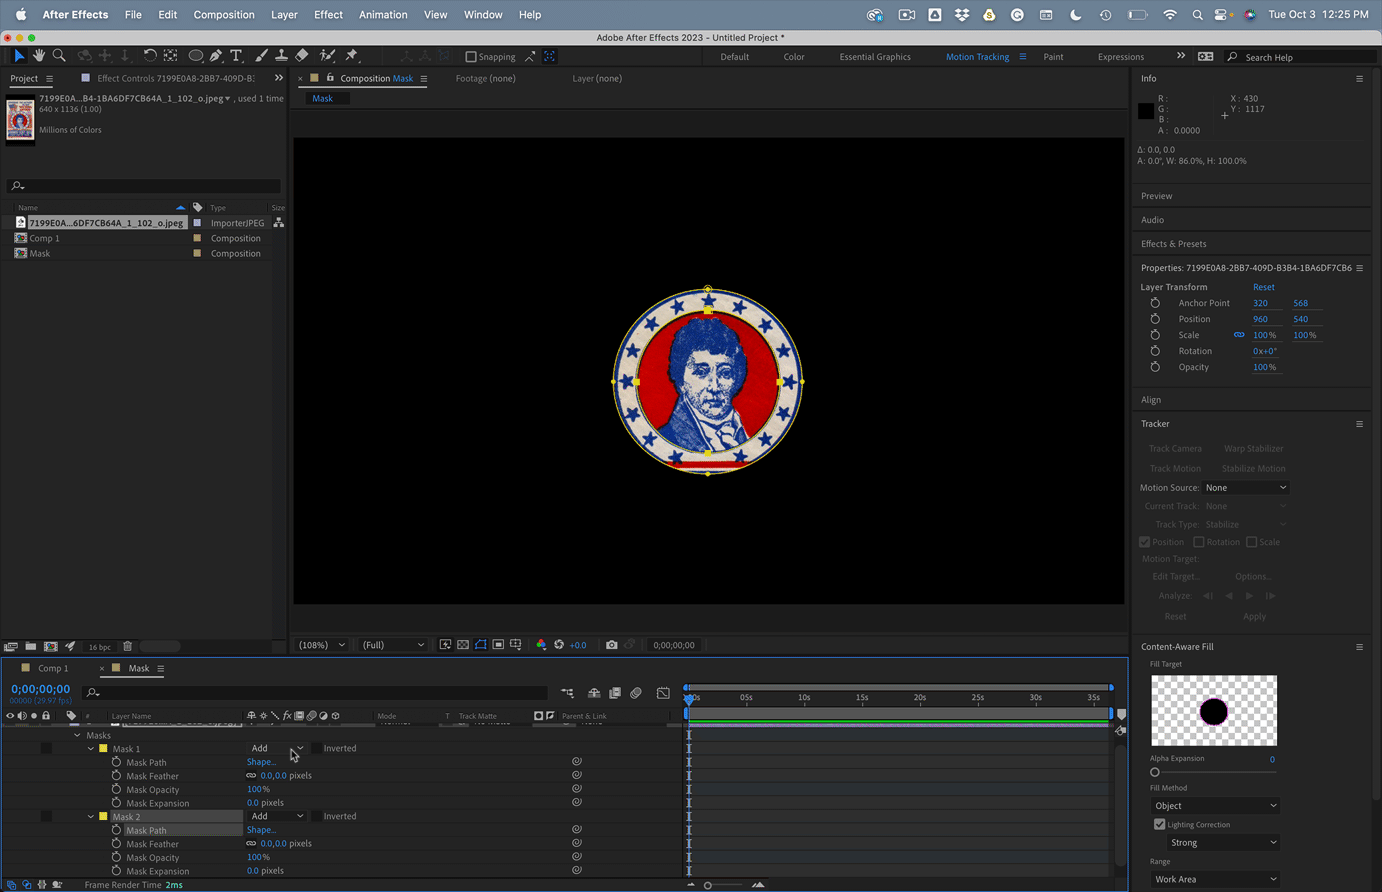Open the Animation menu
1382x892 pixels.
point(383,15)
